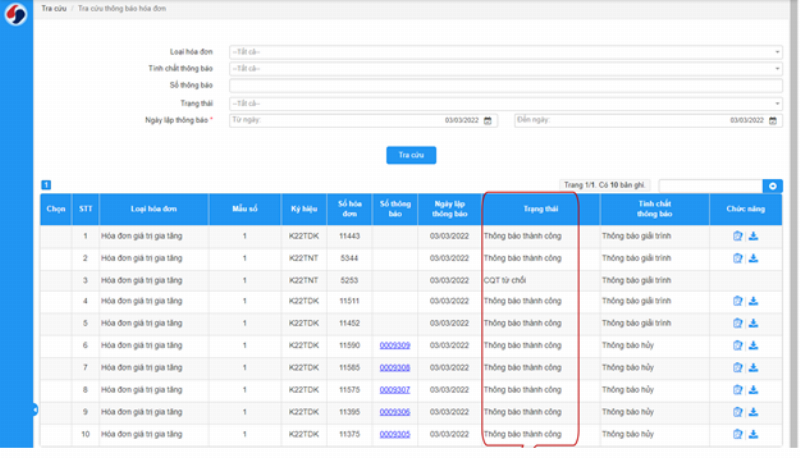Screen dimensions: 800x458
Task: Open the calendar for the Từ ngày field
Action: pos(488,121)
